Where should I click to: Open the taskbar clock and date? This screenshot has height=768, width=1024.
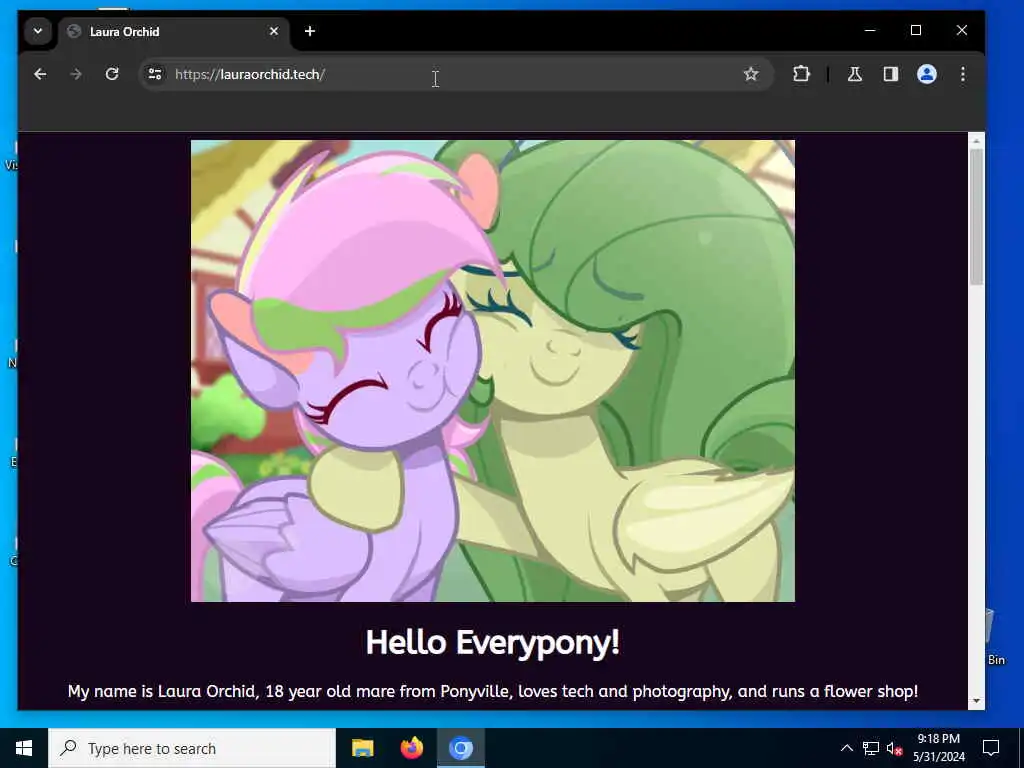pyautogui.click(x=939, y=748)
